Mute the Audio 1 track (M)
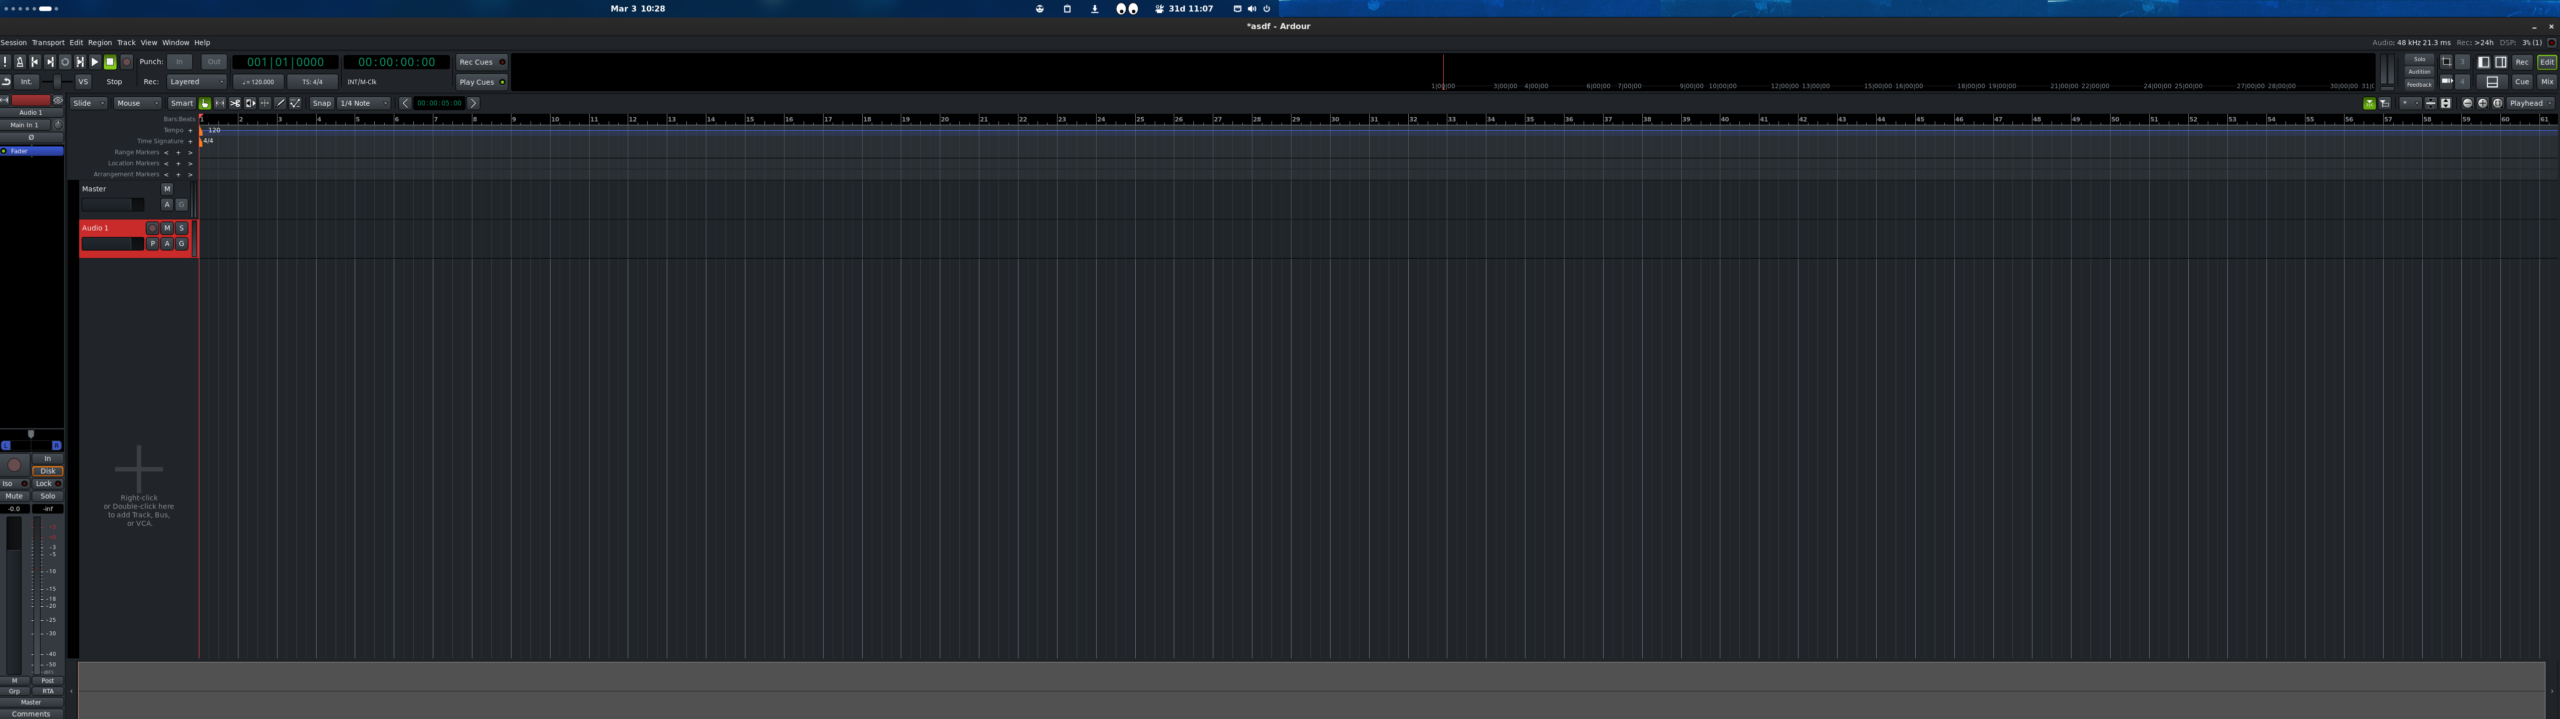The width and height of the screenshot is (2560, 719). point(167,228)
